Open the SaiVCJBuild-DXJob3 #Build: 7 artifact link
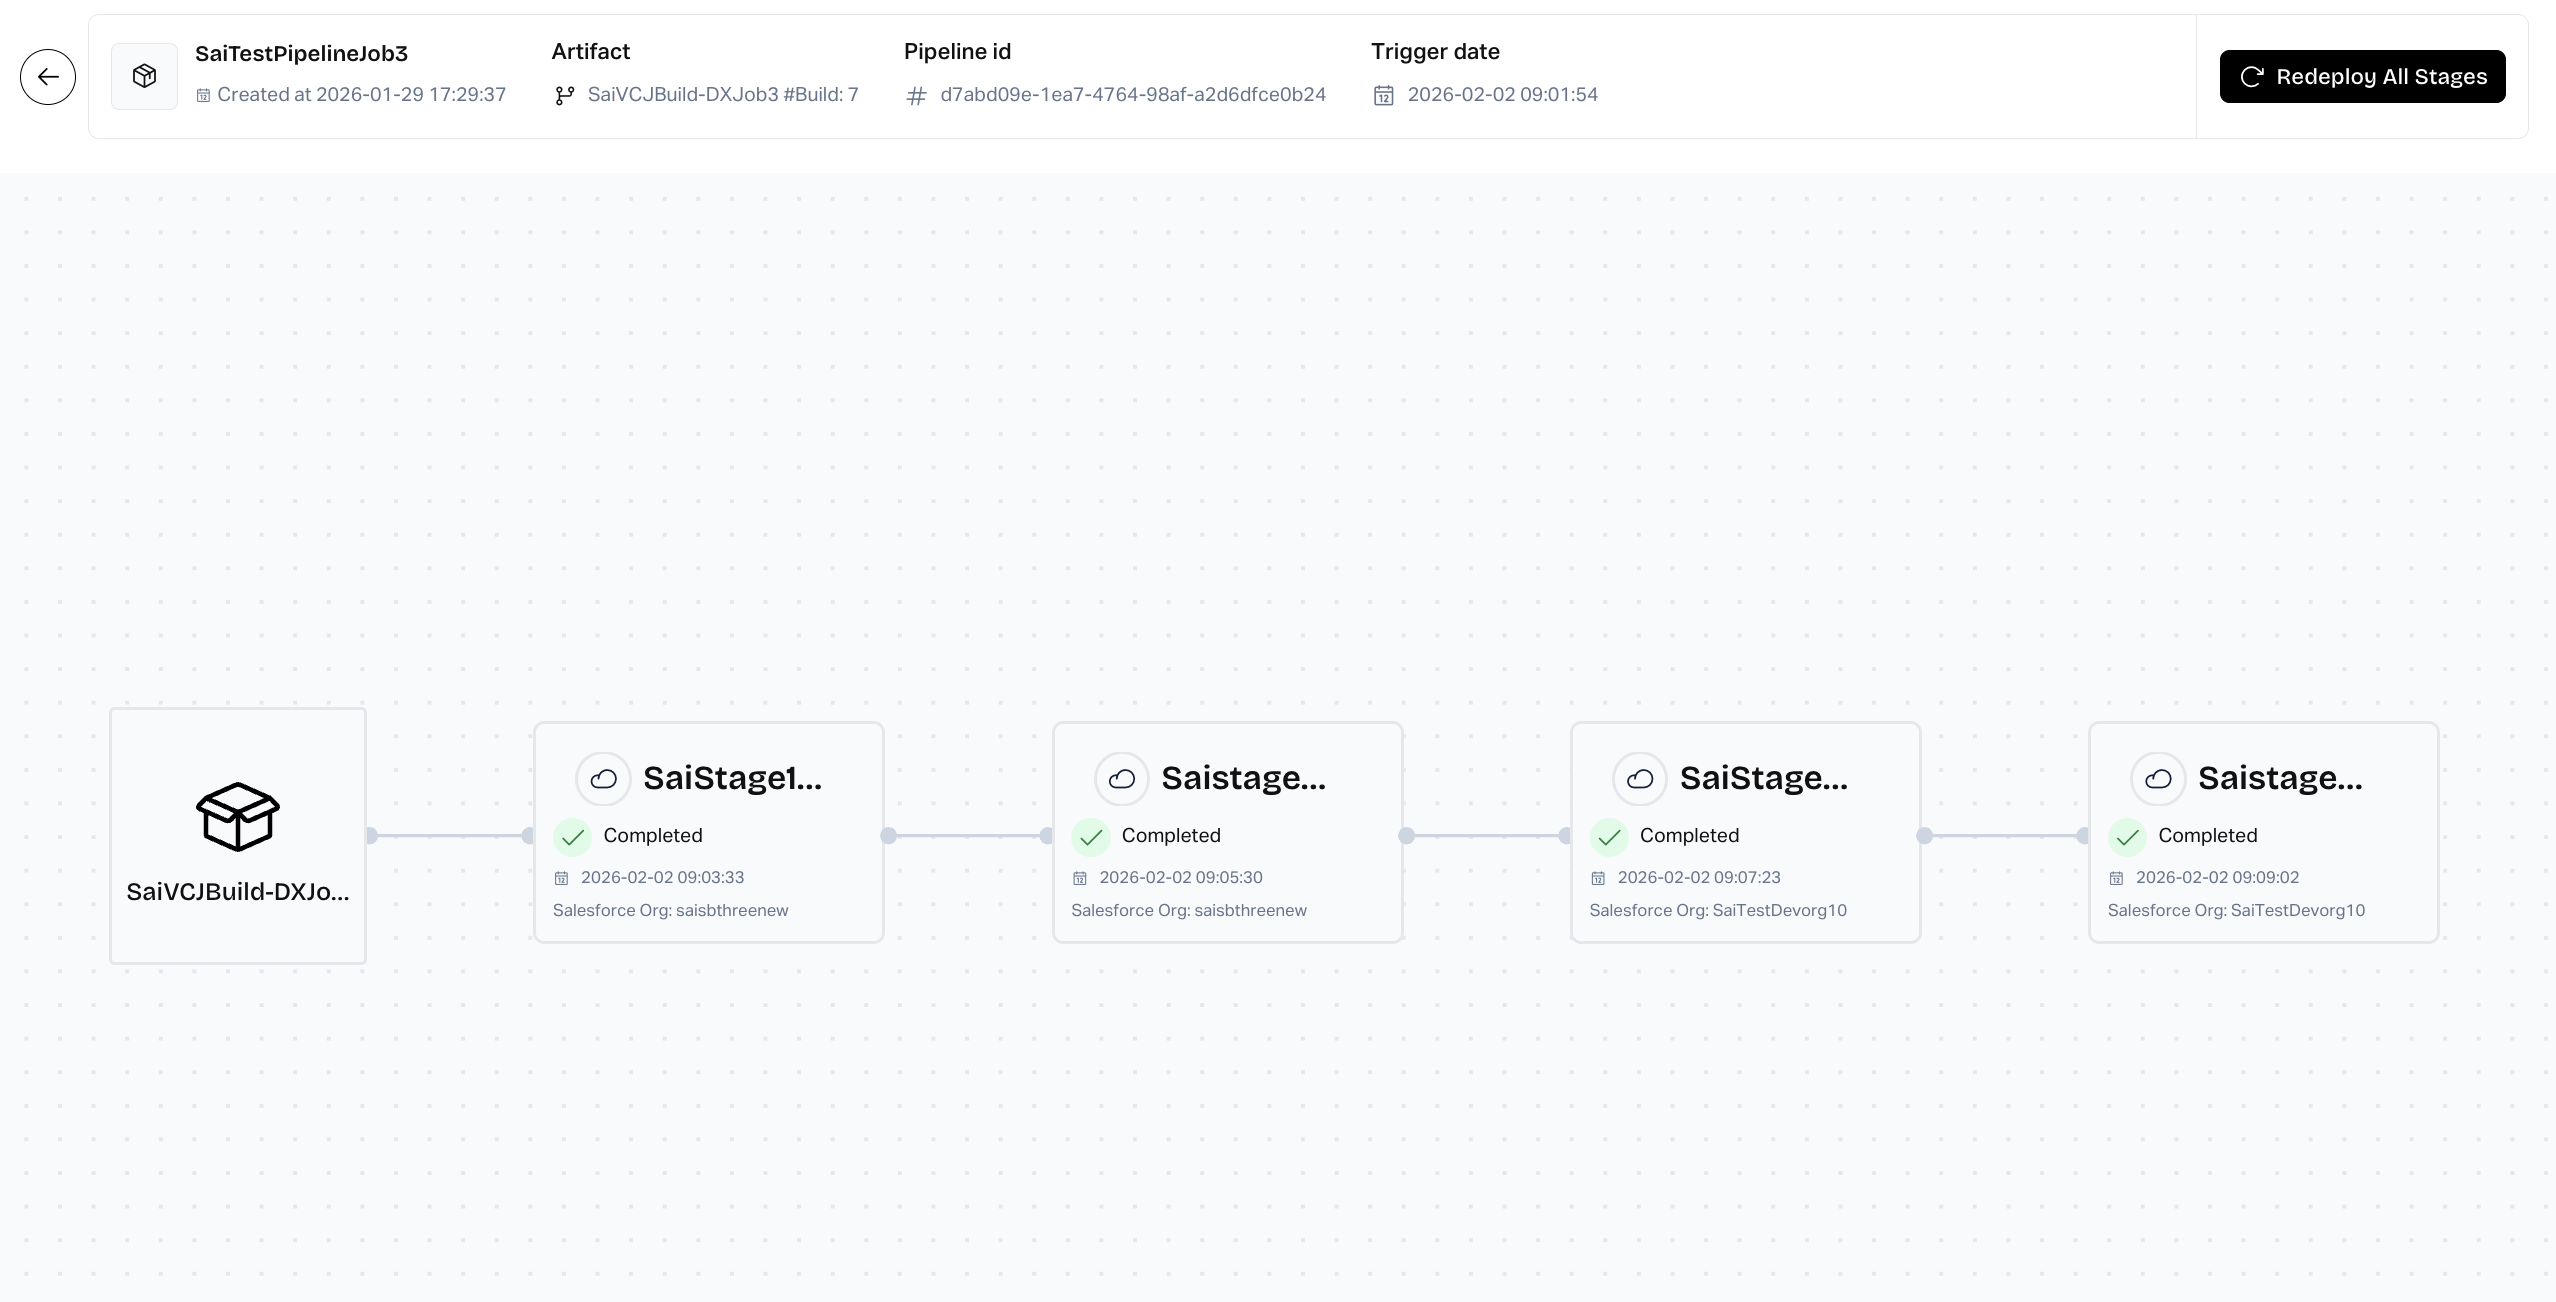Viewport: 2556px width, 1302px height. coord(722,95)
